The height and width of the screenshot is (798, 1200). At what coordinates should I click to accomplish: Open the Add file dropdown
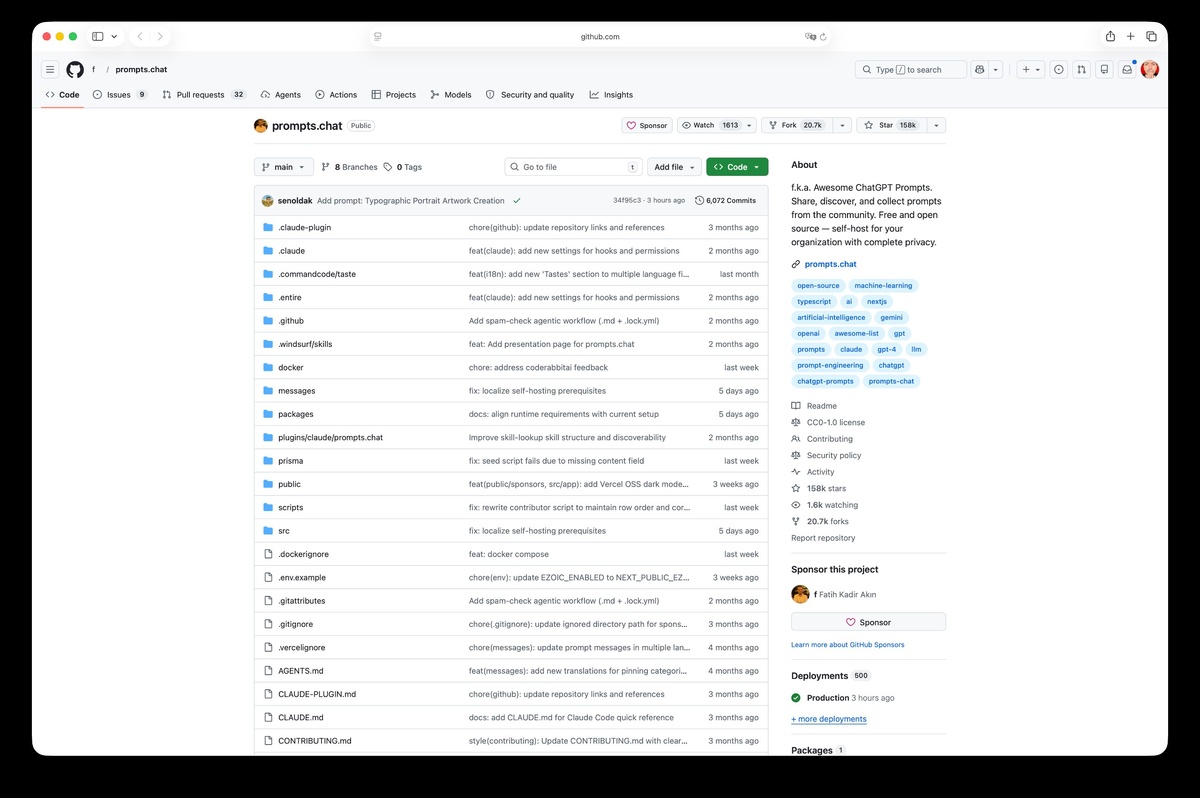pos(674,167)
